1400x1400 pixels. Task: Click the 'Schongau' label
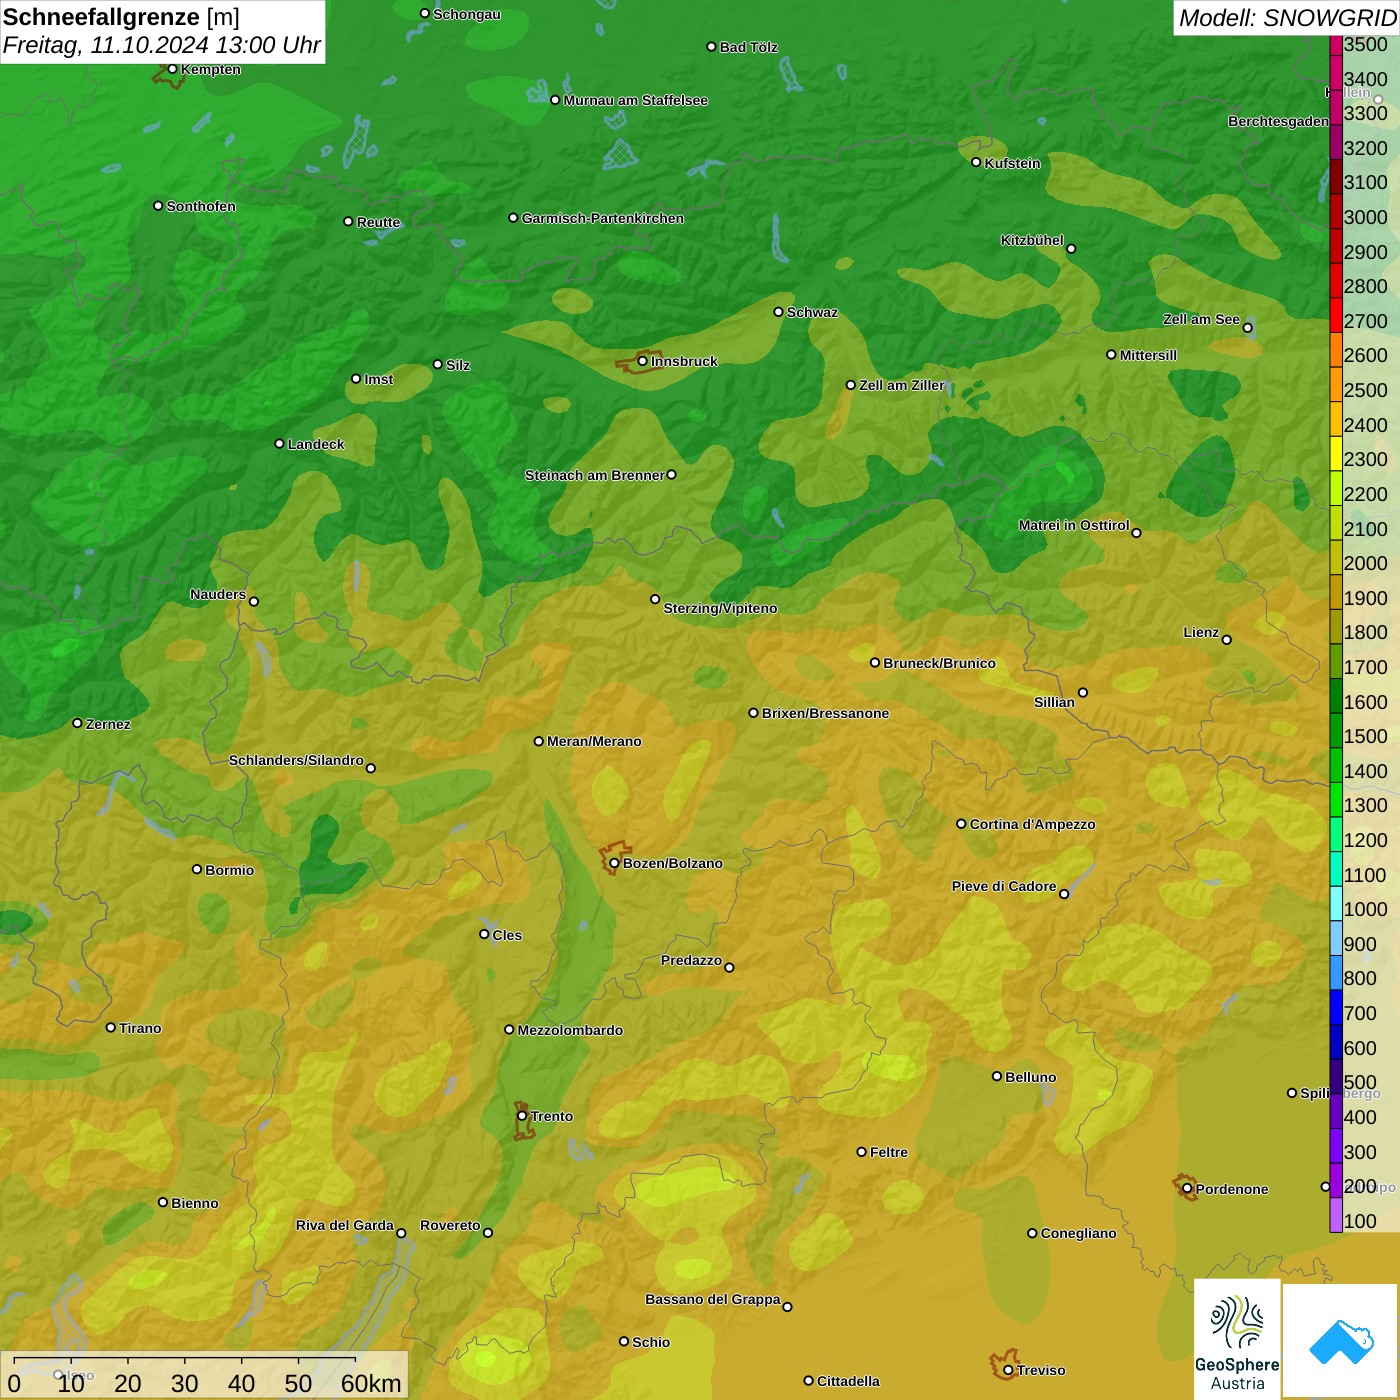point(466,14)
